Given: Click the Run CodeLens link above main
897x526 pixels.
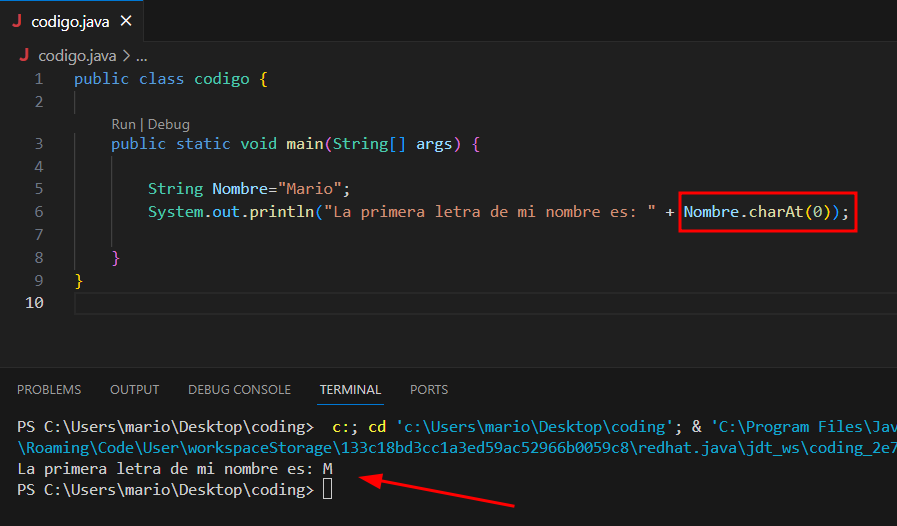Looking at the screenshot, I should coord(123,124).
